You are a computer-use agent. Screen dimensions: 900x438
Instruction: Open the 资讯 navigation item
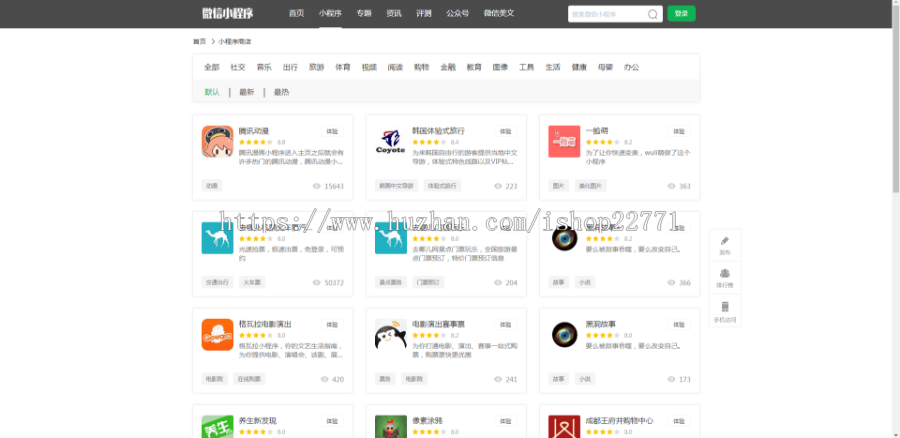click(394, 14)
